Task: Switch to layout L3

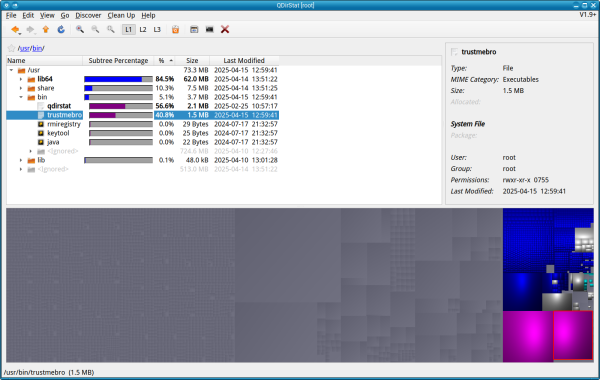Action: (157, 29)
